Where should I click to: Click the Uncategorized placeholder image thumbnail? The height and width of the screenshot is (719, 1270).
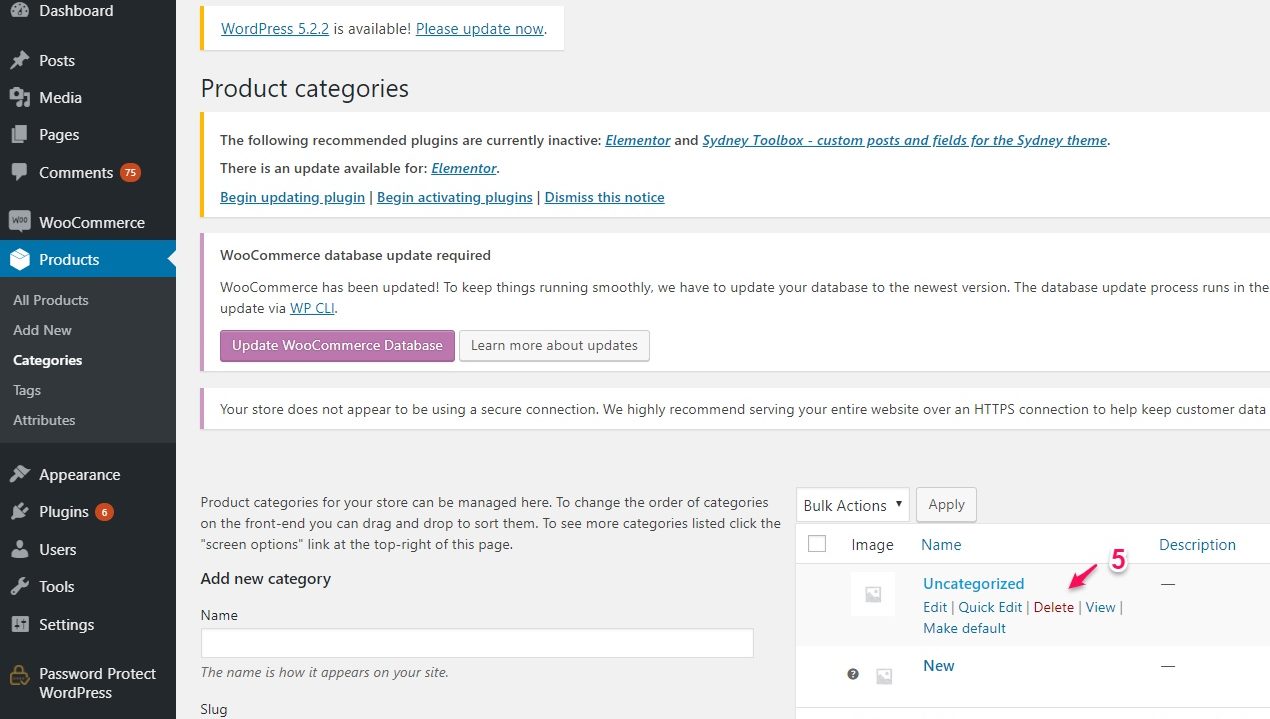[x=873, y=594]
